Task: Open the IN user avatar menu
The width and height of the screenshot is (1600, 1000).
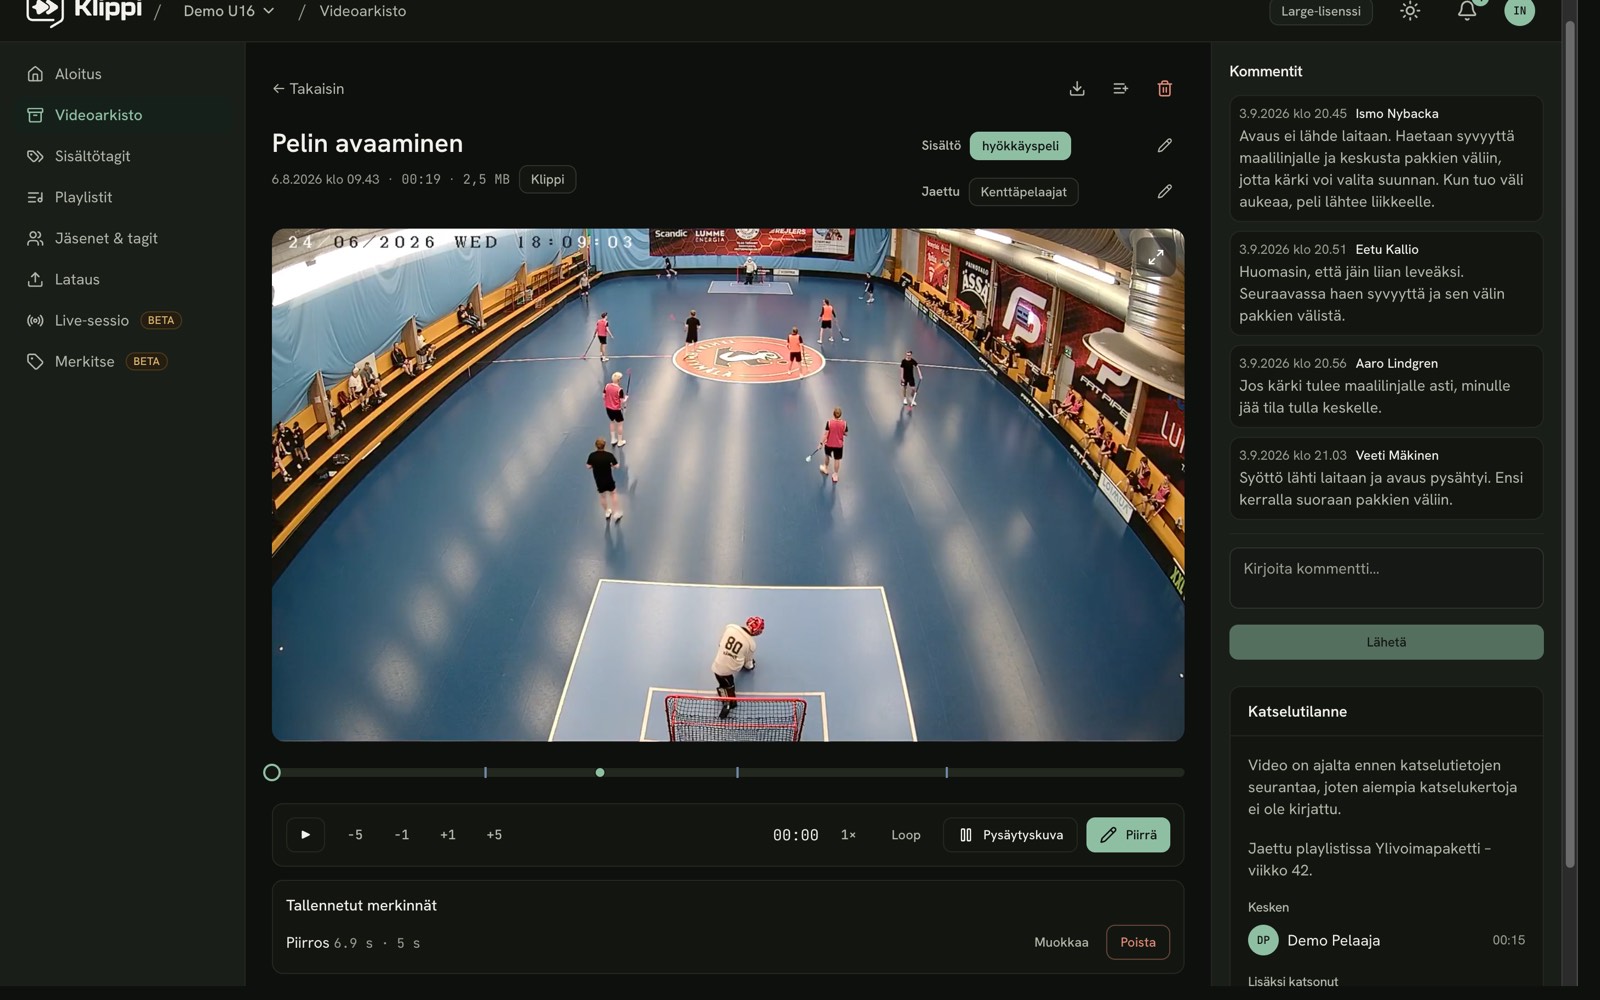Action: 1519,11
